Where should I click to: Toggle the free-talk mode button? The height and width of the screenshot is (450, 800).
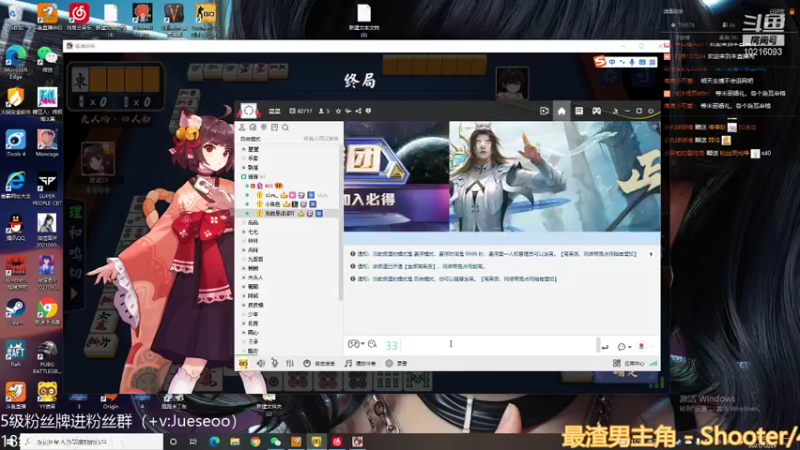click(x=319, y=363)
